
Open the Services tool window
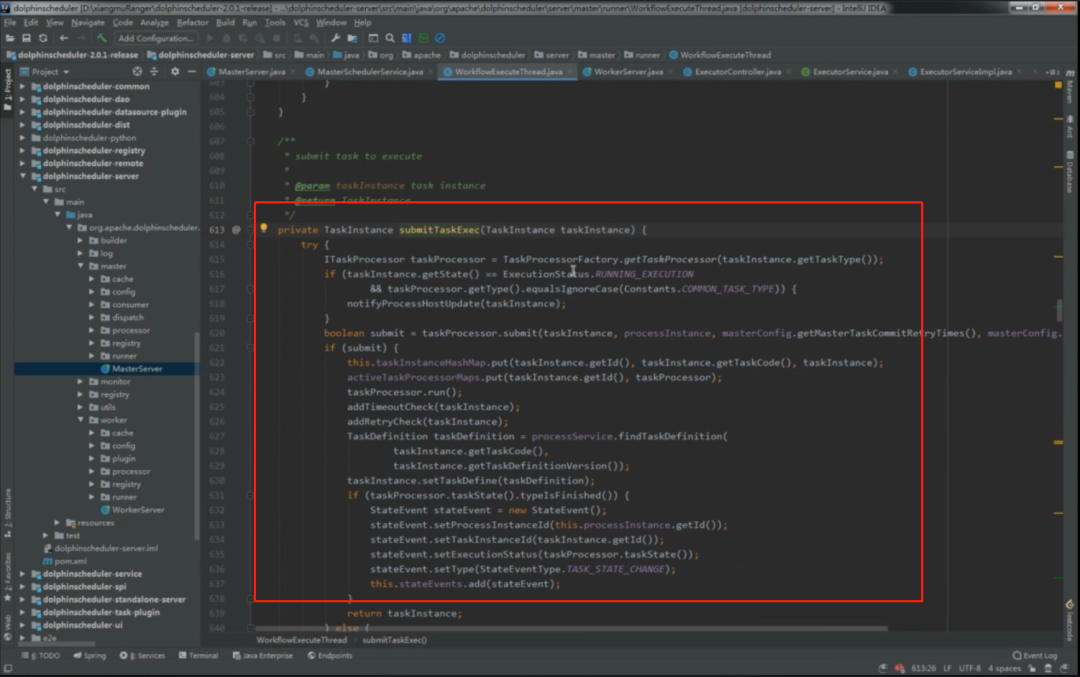click(x=143, y=656)
